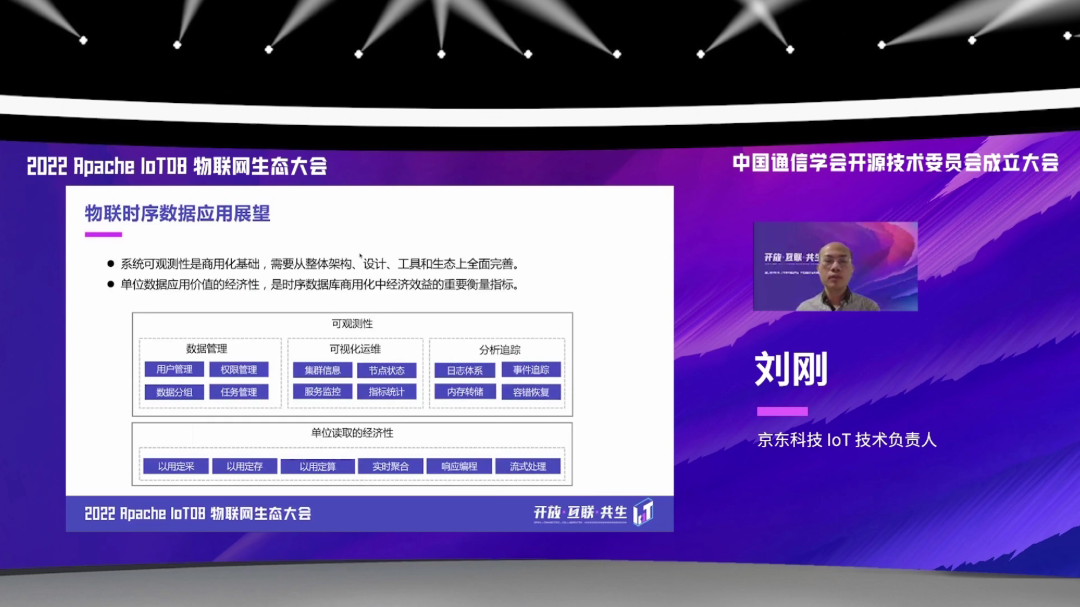Screen dimensions: 1080x607
Task: Click slide title 物联时序数据应用展望
Action: click(177, 214)
